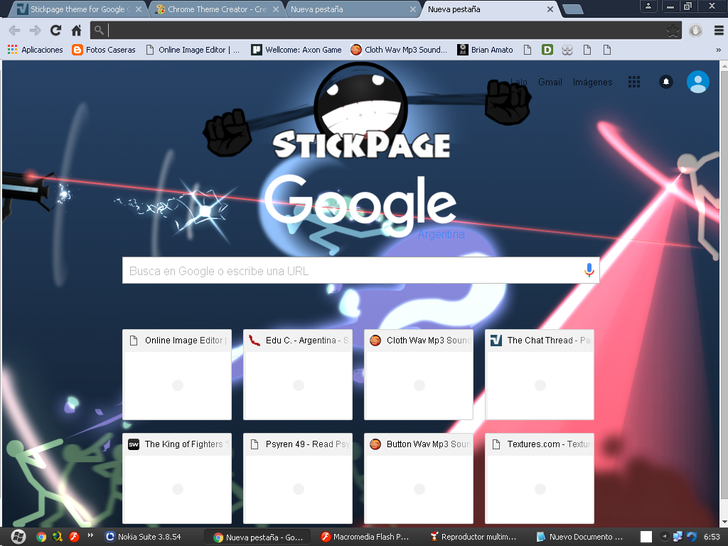Close the active Nueva pestaña tab
Image resolution: width=728 pixels, height=546 pixels.
click(550, 9)
